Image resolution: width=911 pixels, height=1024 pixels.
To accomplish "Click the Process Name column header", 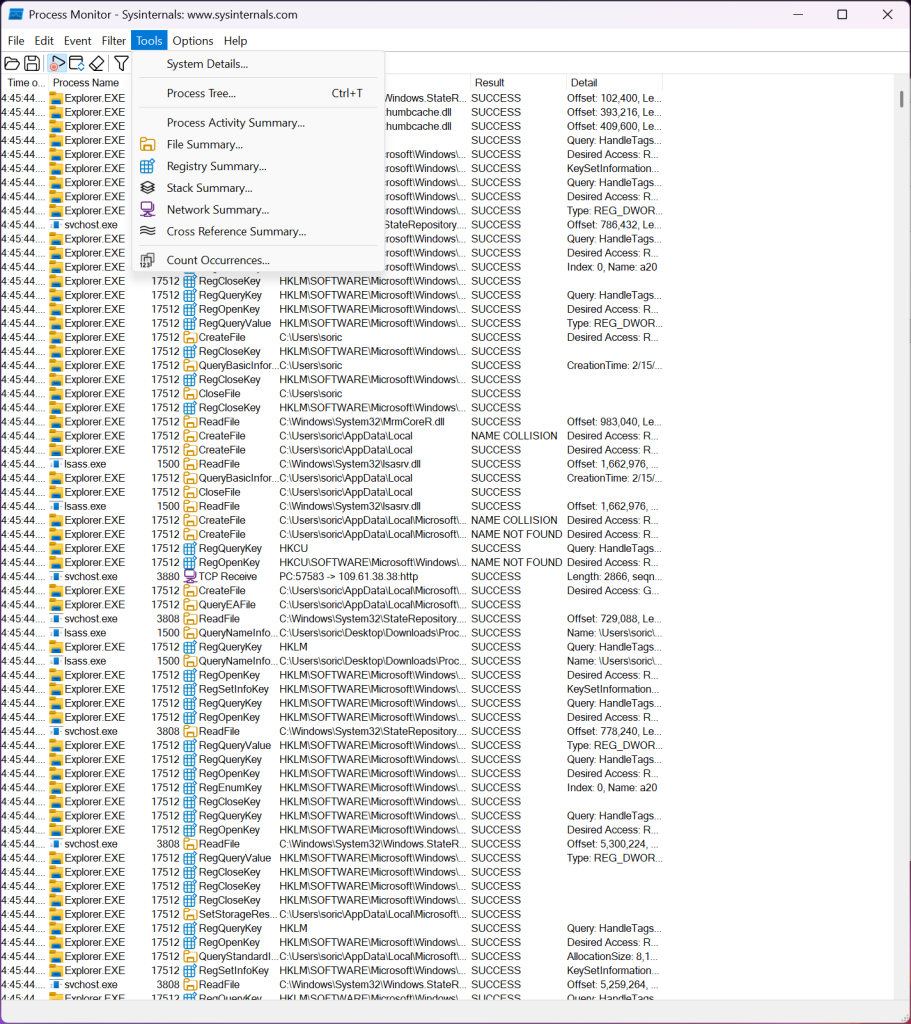I will coord(86,83).
